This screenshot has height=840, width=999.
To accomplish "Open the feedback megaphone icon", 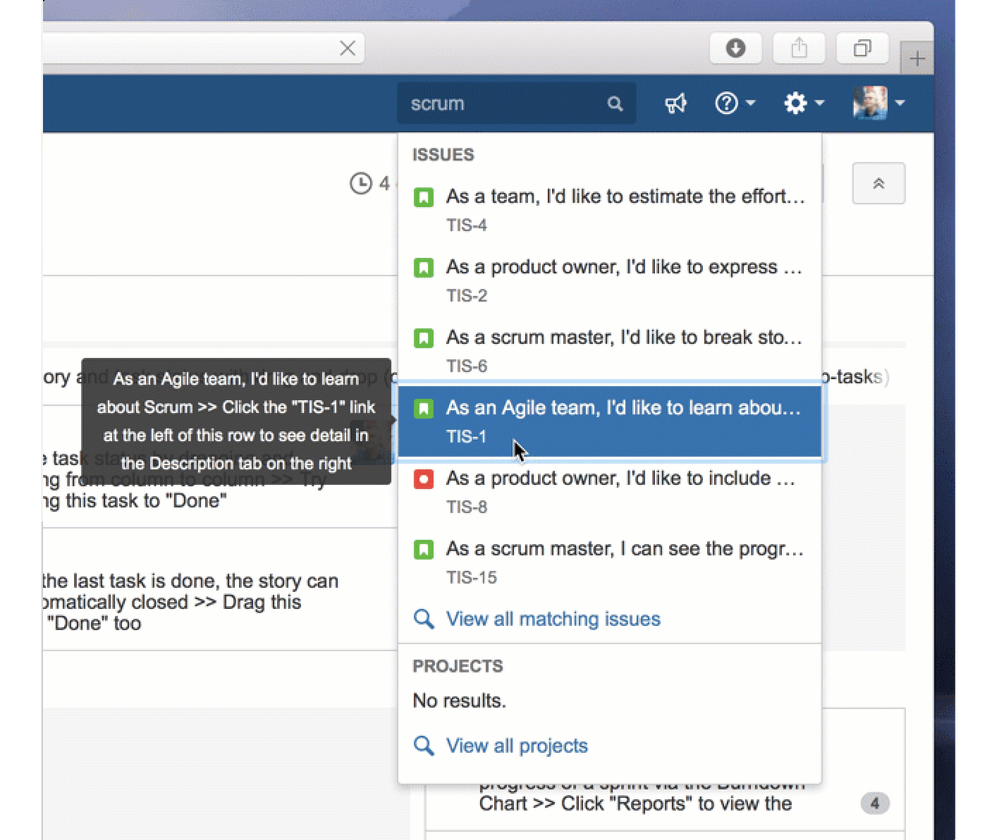I will pos(675,103).
